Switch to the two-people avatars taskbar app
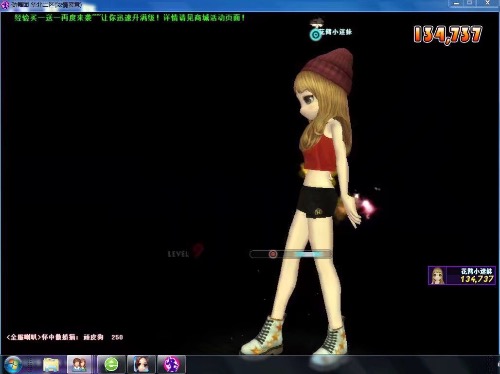This screenshot has width=500, height=374. 79,365
